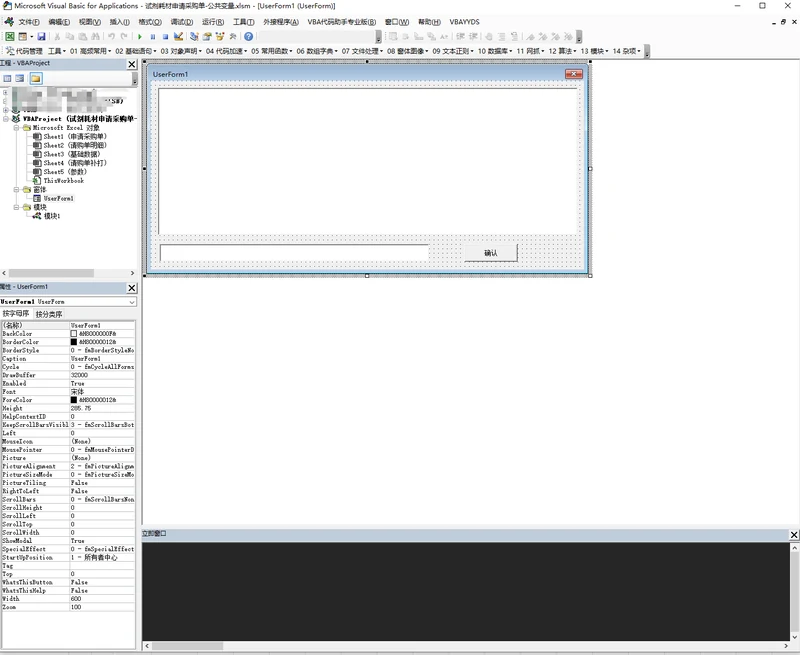Screen dimensions: 800x655
Task: Click the View Object icon in the project panel
Action: click(19, 78)
